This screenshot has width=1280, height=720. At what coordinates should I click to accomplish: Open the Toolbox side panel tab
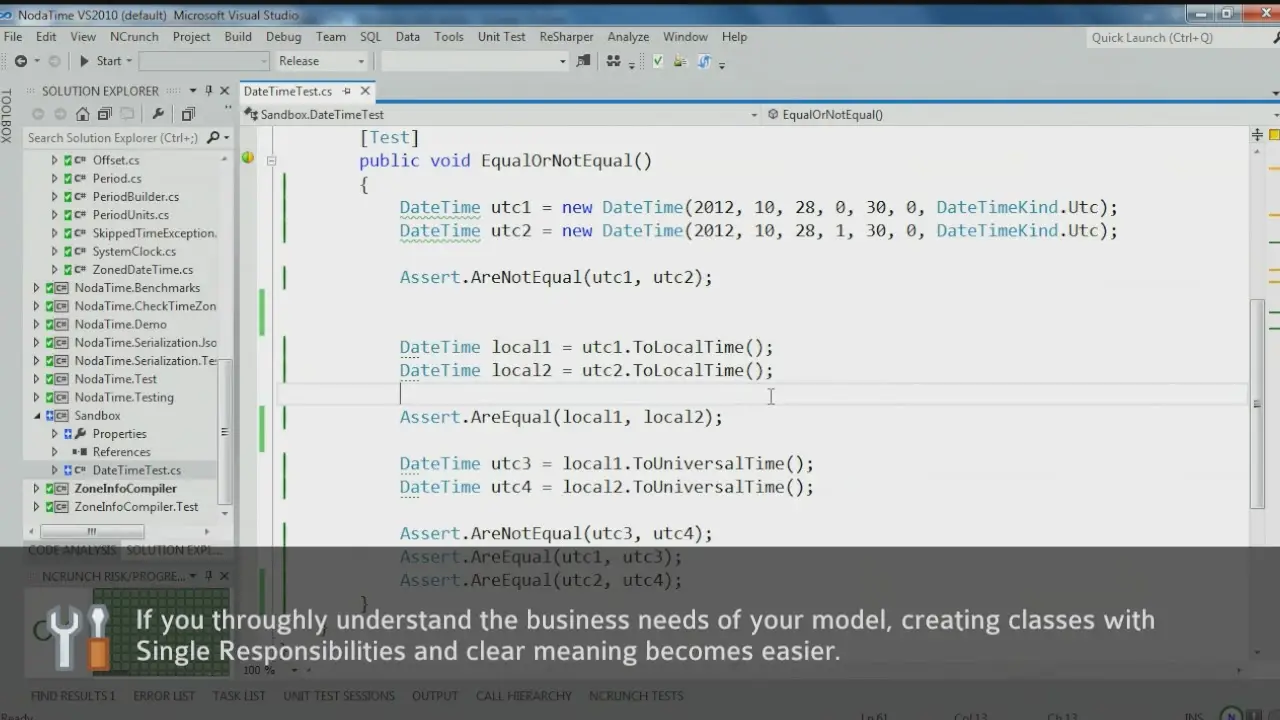click(x=7, y=116)
